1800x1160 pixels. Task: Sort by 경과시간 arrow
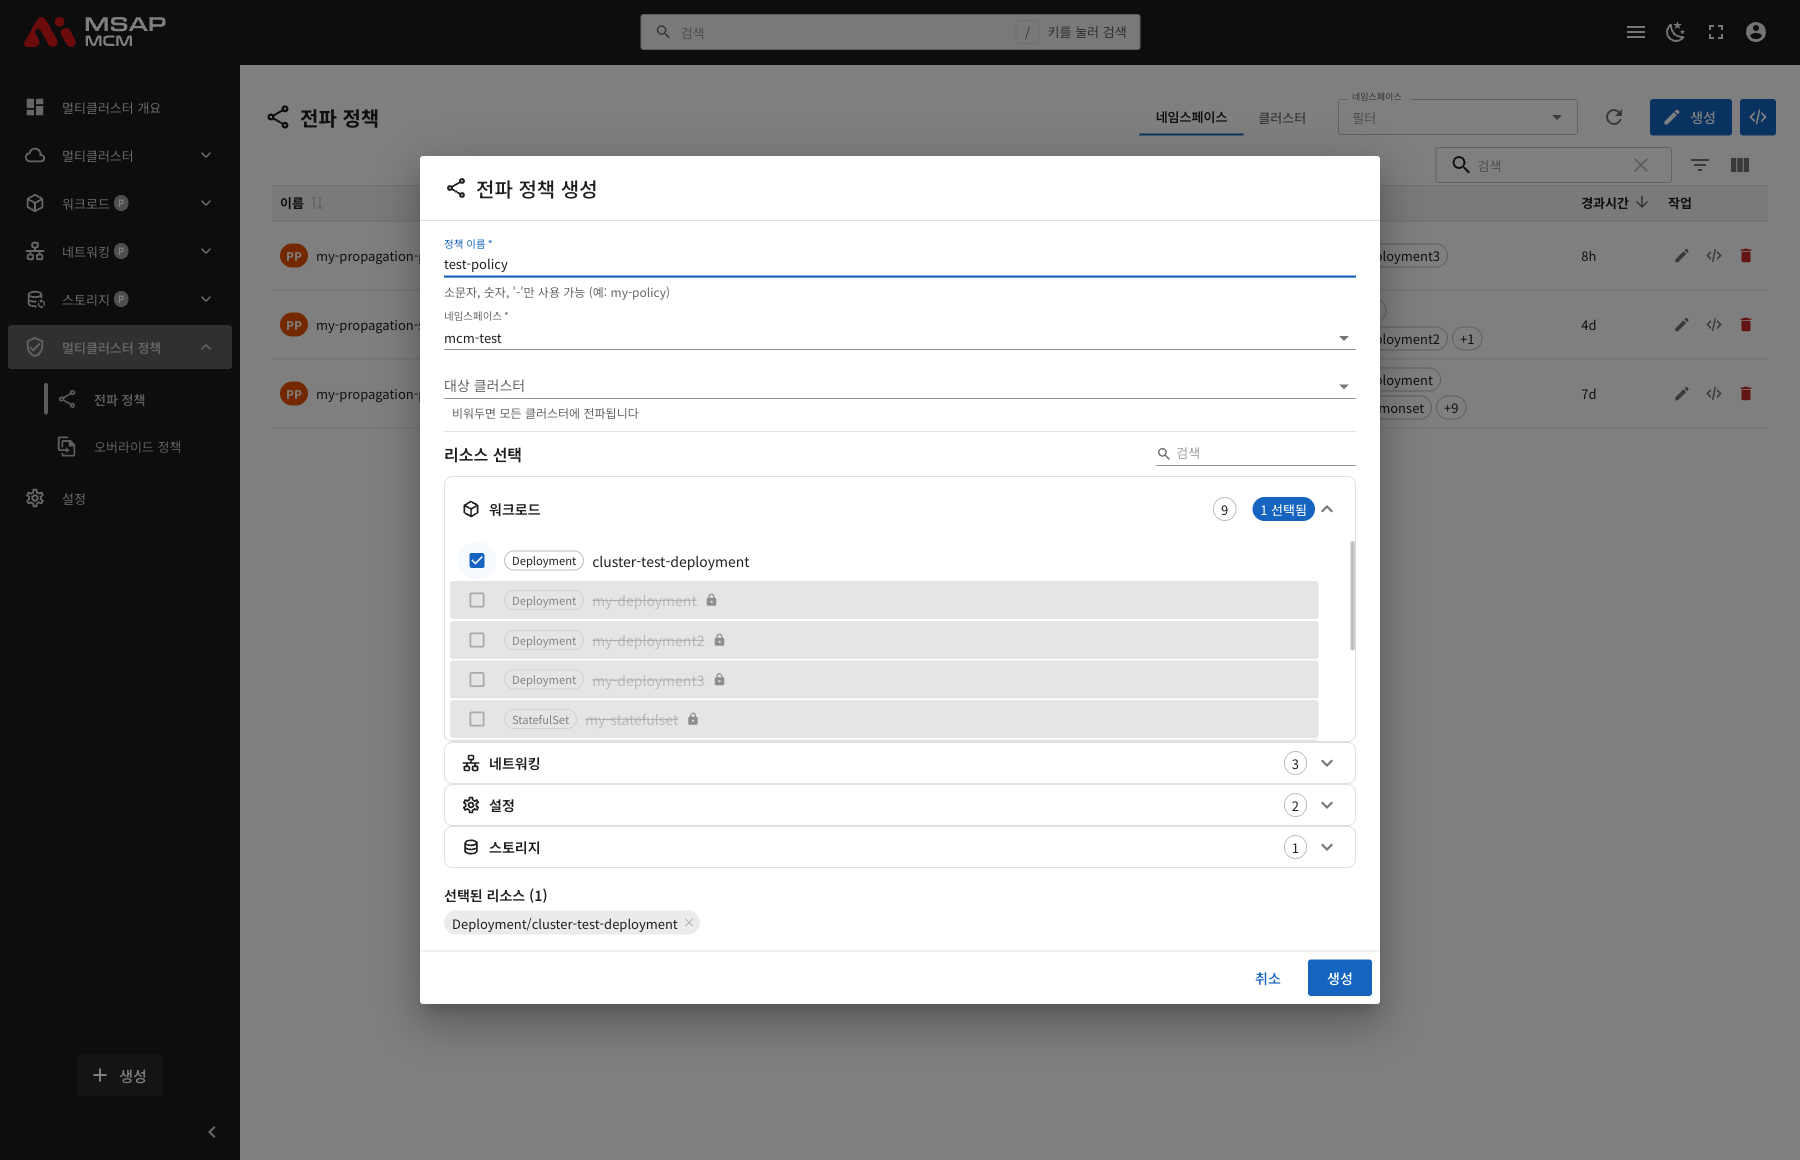point(1642,202)
